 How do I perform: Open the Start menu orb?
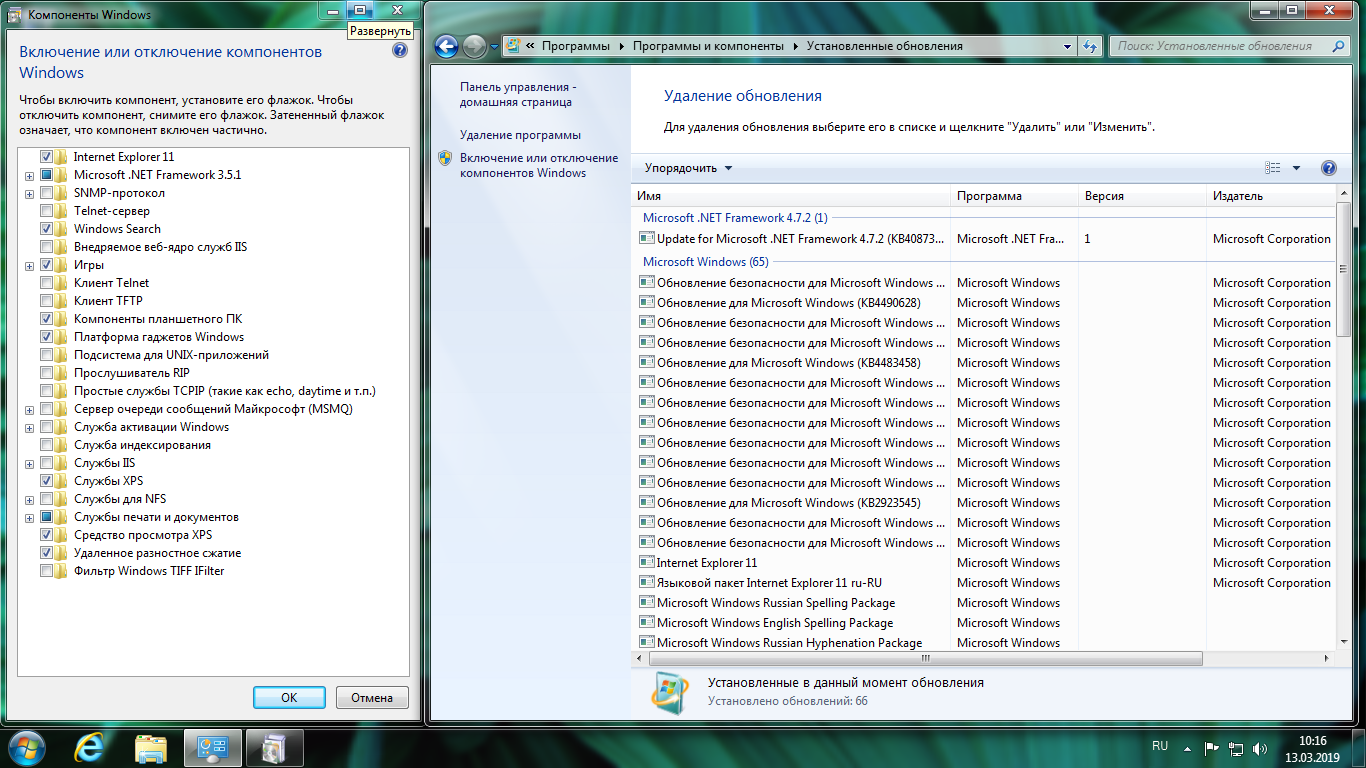pos(26,747)
